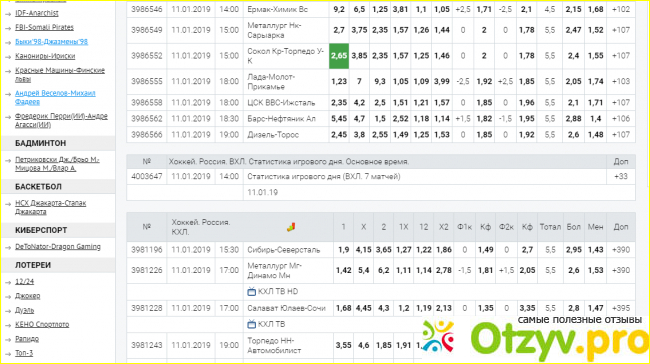Screen dimensions: 650x364
Task: Select odds 3,55 for Торпедо НН-Автомобилист
Action: (x=343, y=345)
